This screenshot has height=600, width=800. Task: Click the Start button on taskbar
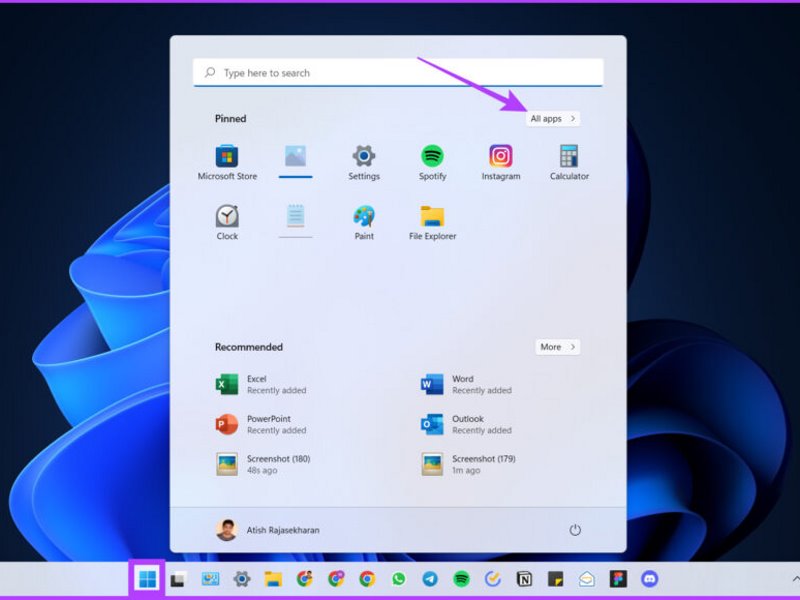[x=147, y=579]
